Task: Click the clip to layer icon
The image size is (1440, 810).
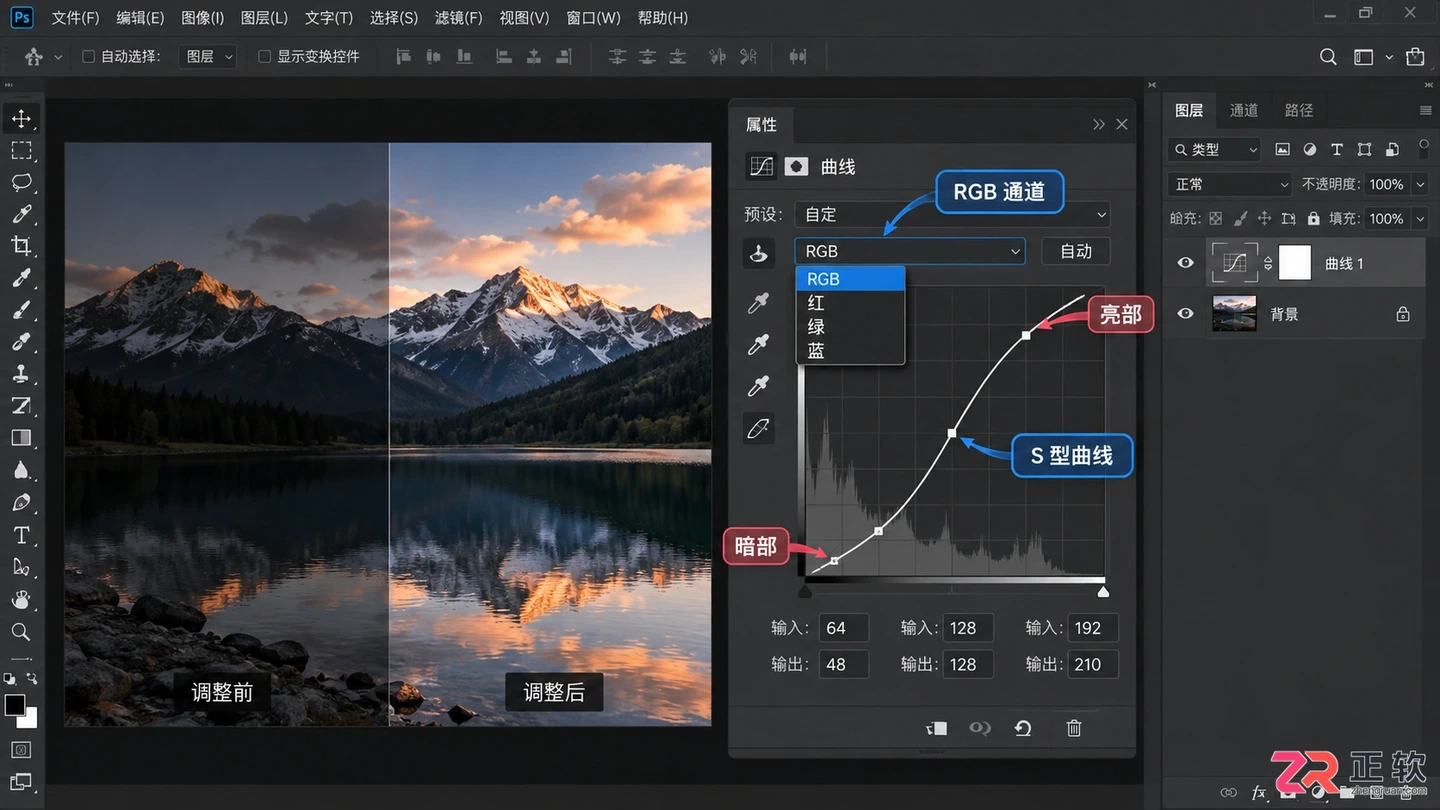Action: [936, 728]
